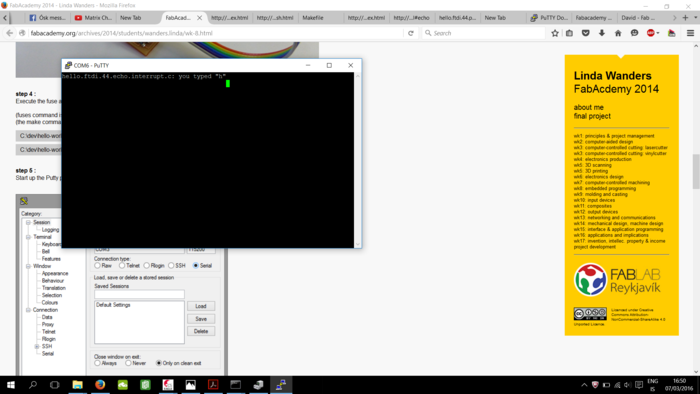Click the Fab Lab Reykjavík logo
700x394 pixels.
click(617, 279)
